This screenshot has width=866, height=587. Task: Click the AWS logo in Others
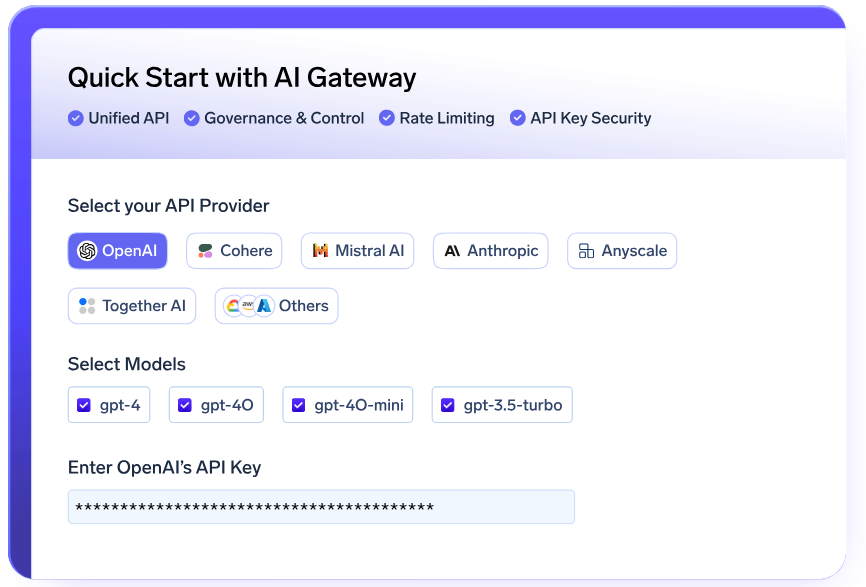(248, 305)
